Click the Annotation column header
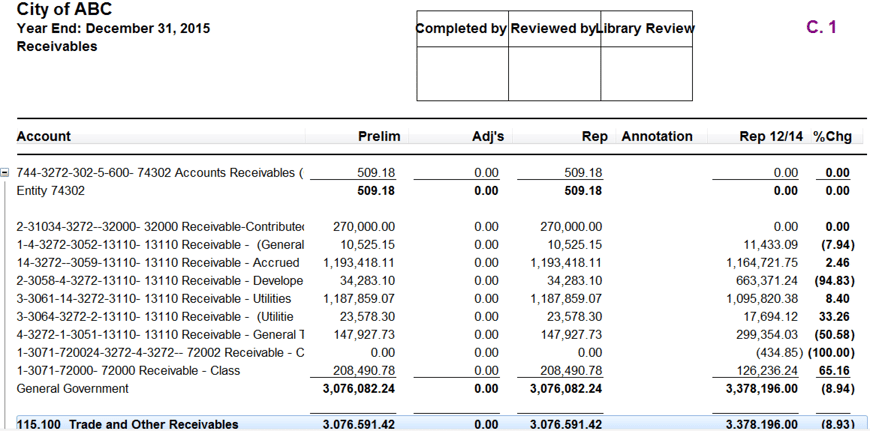Image resolution: width=870 pixels, height=431 pixels. point(656,136)
